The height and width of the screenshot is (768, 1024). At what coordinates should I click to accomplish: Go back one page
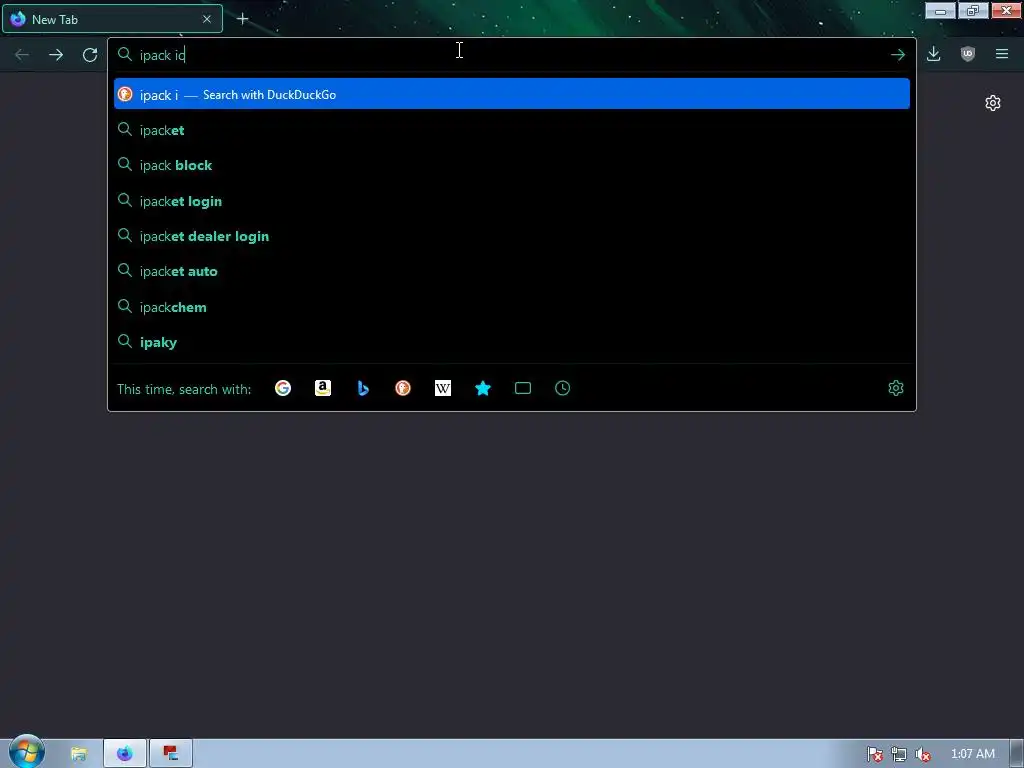click(x=22, y=55)
